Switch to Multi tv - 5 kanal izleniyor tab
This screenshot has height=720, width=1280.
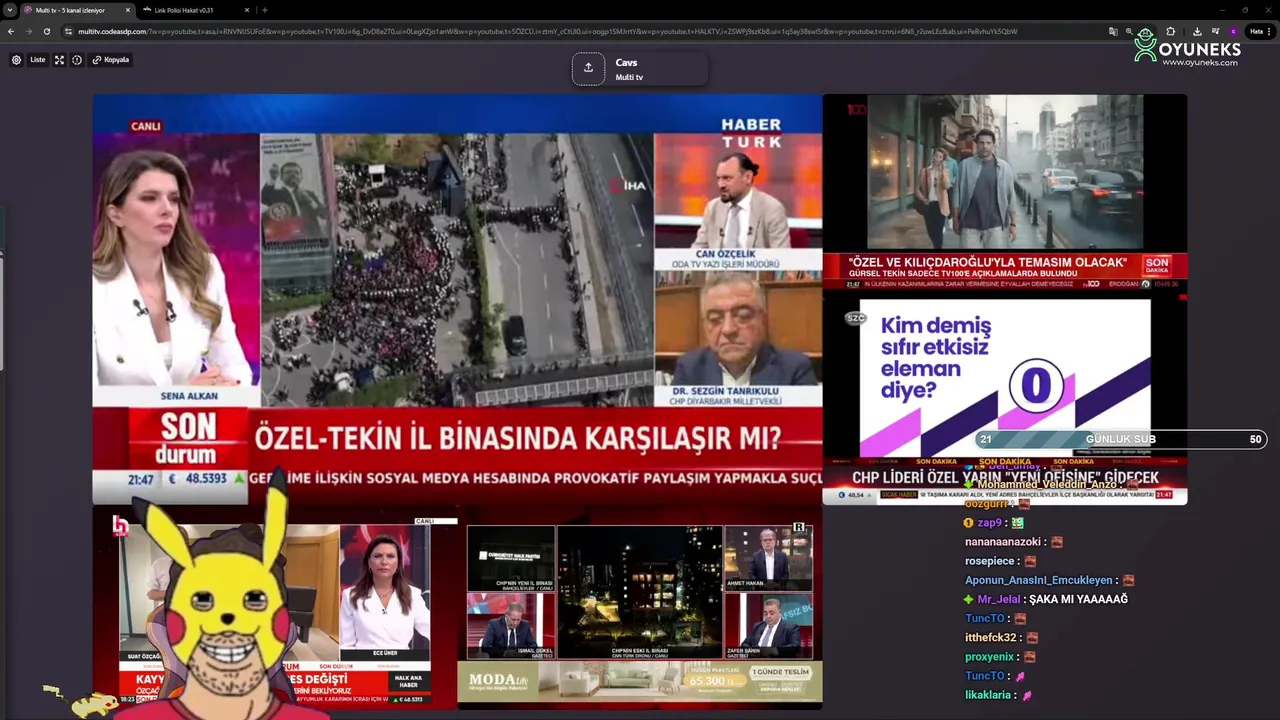point(78,10)
